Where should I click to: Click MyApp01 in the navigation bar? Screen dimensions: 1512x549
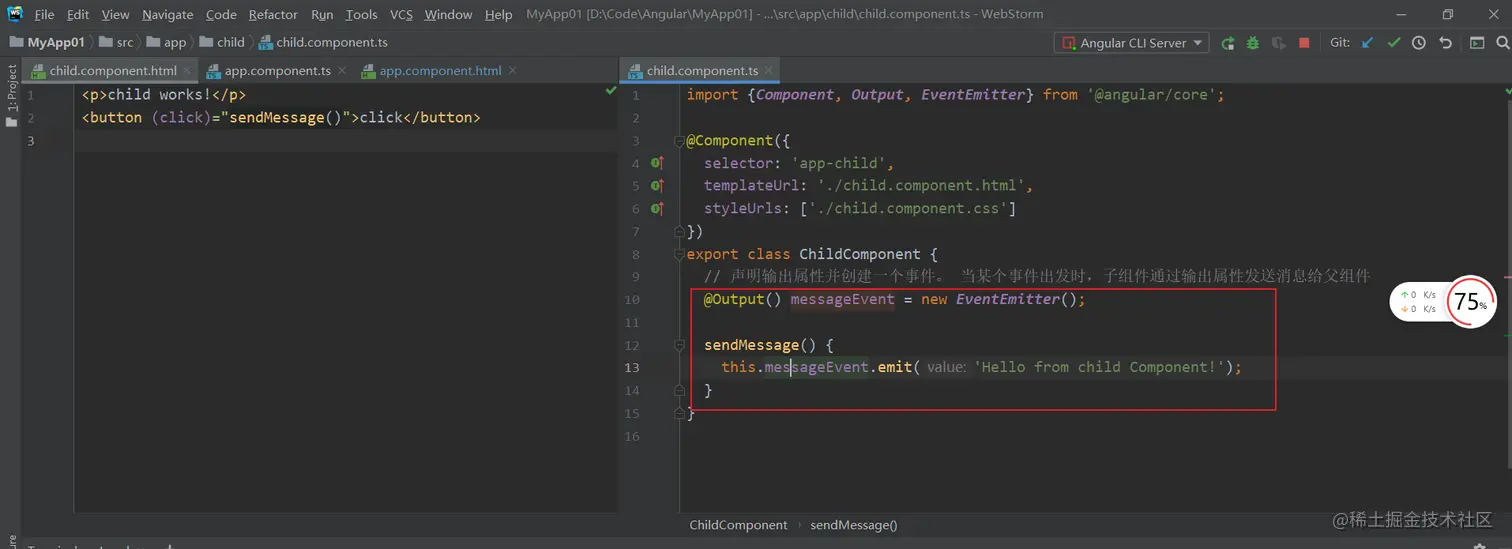(x=47, y=43)
